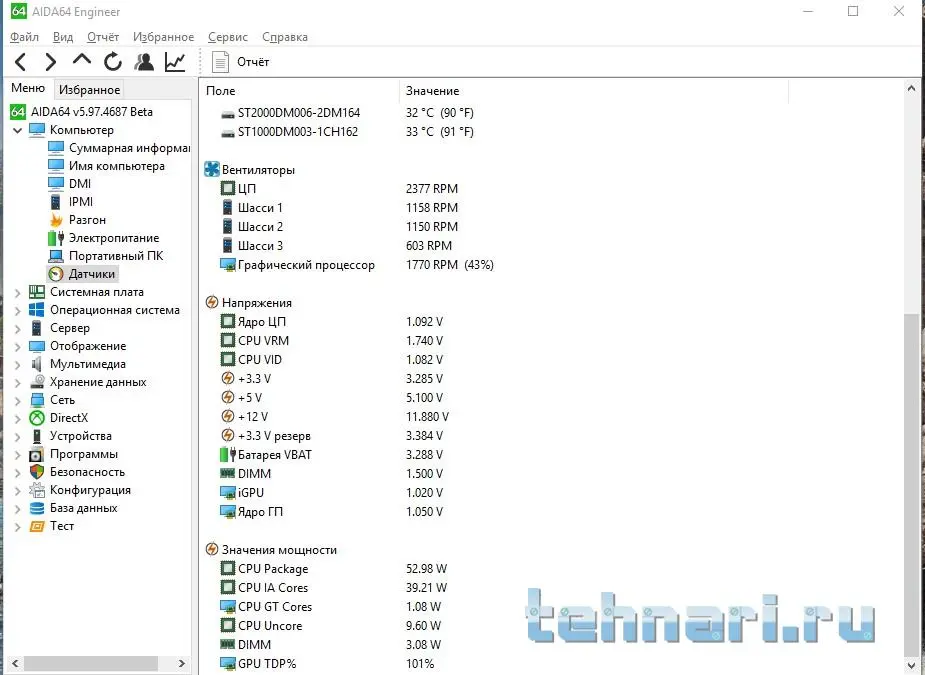The image size is (925, 675).
Task: Select the +12 V voltage row
Action: point(334,417)
